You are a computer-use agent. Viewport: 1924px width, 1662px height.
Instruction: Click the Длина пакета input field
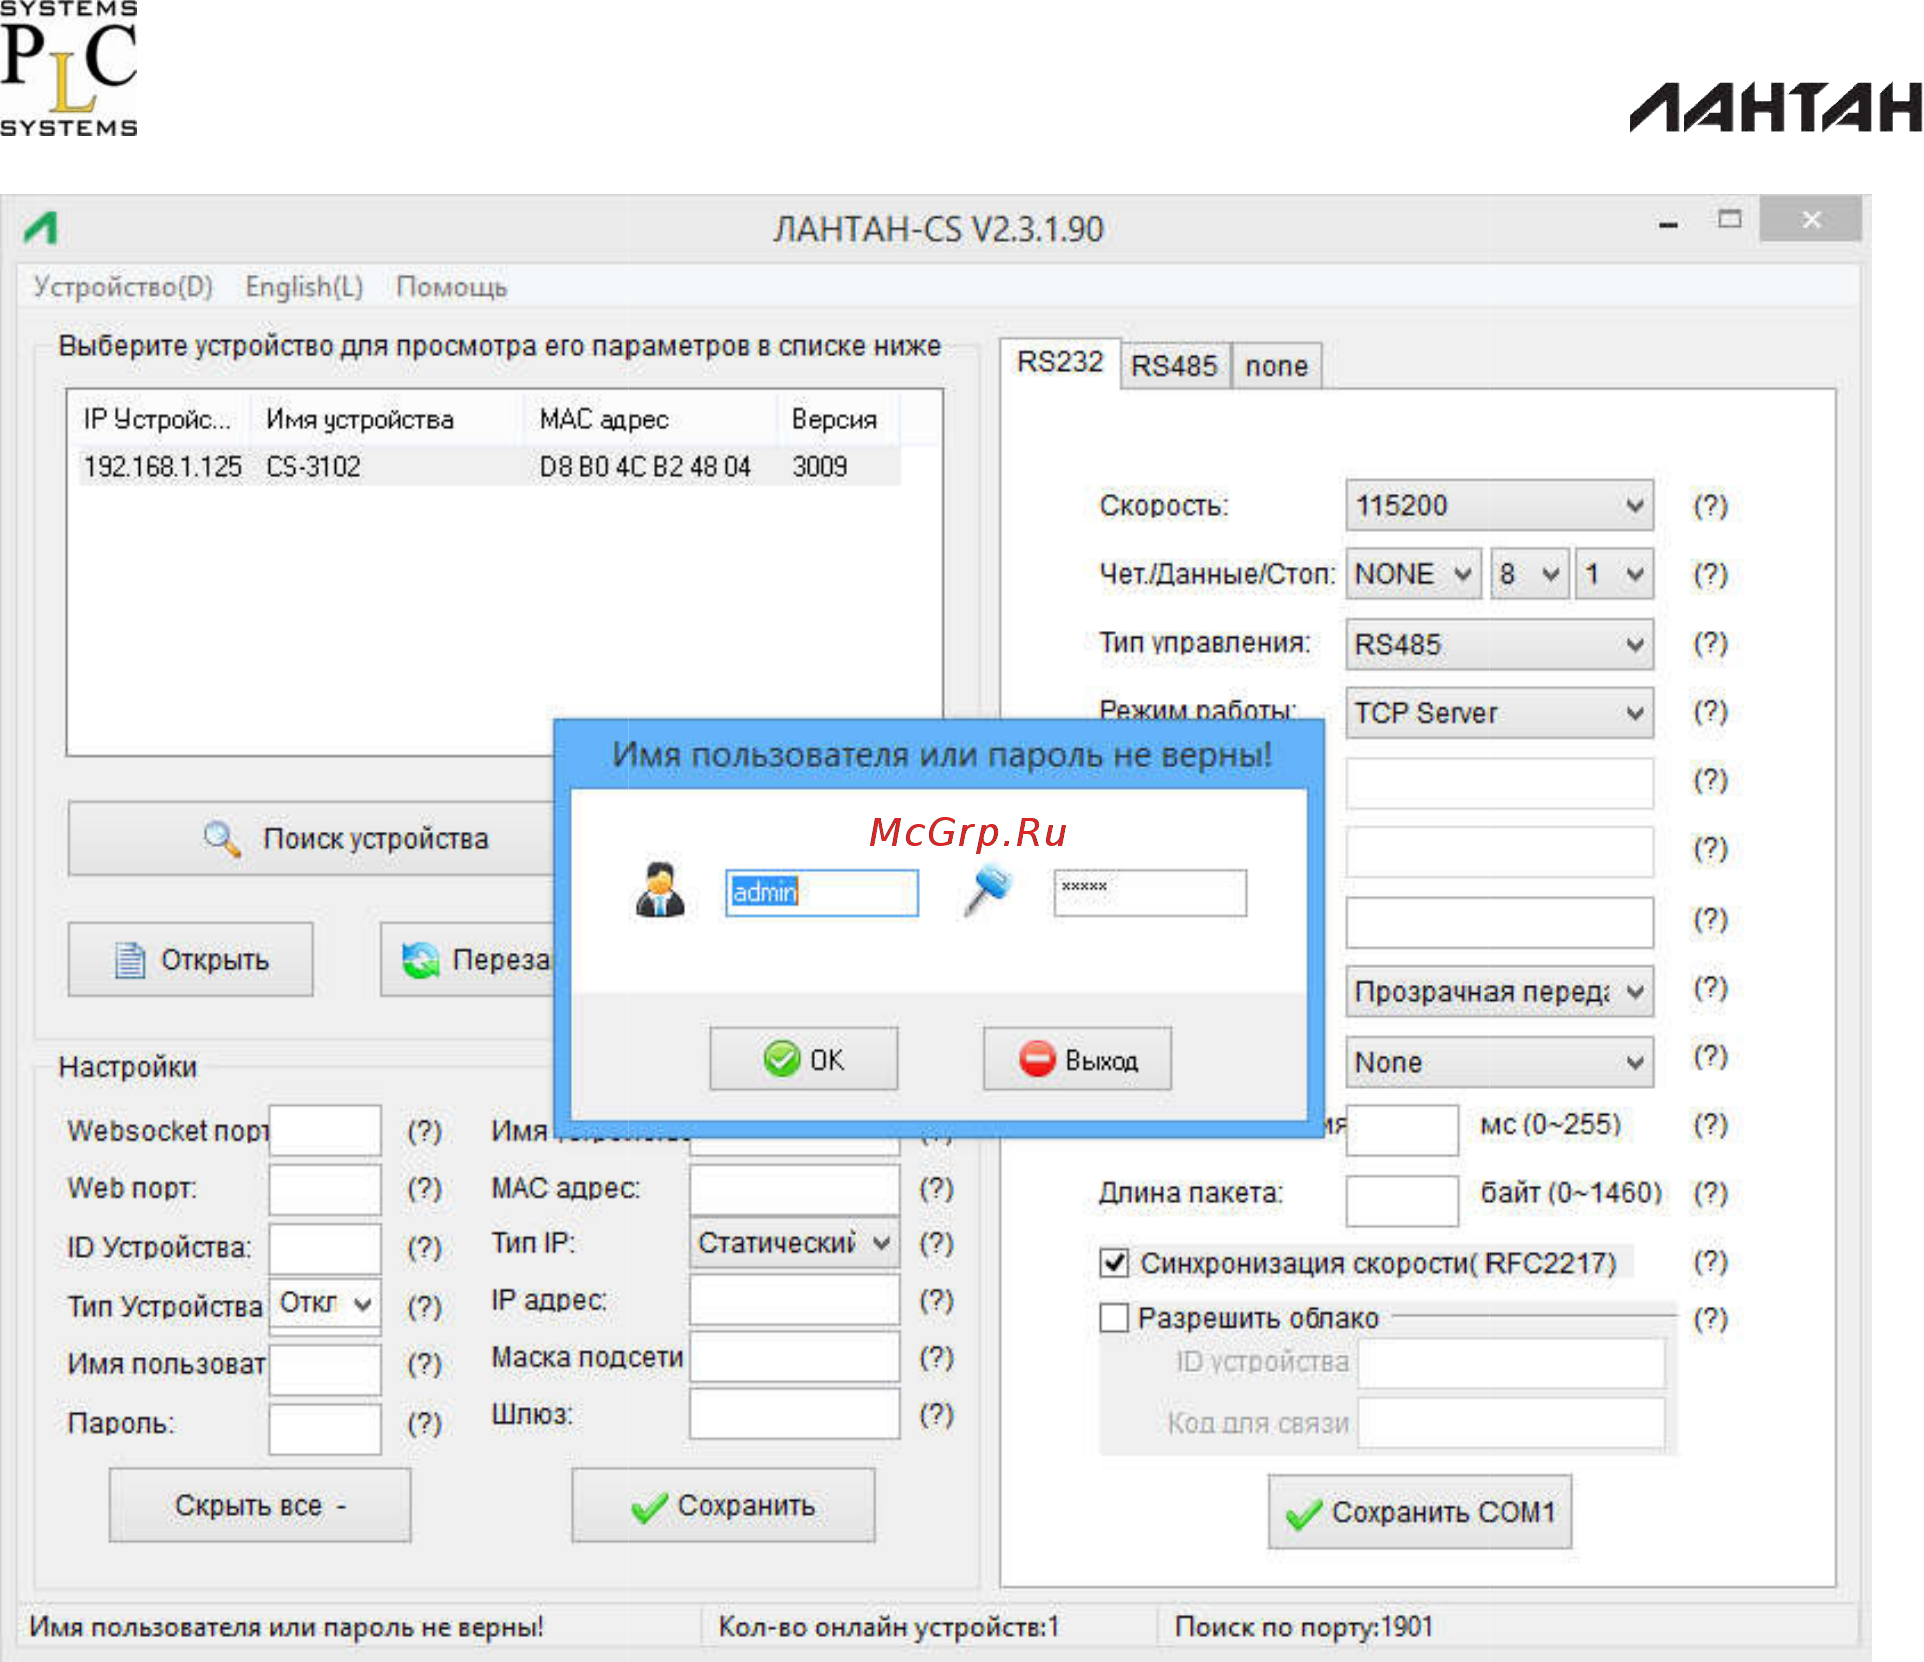click(x=1402, y=1200)
